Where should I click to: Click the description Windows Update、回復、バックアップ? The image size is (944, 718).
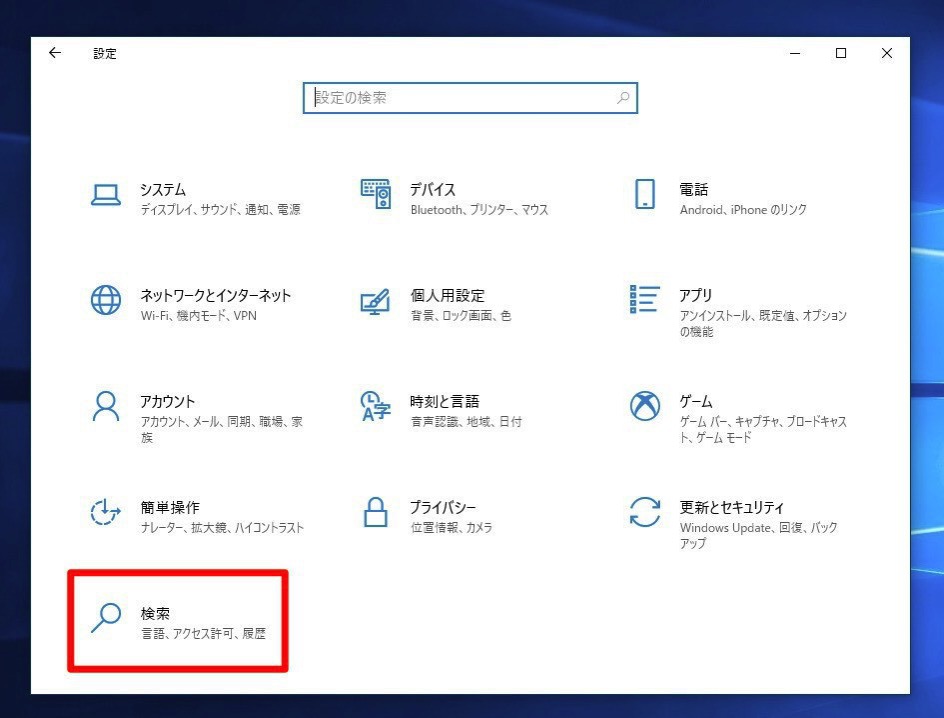(x=759, y=535)
